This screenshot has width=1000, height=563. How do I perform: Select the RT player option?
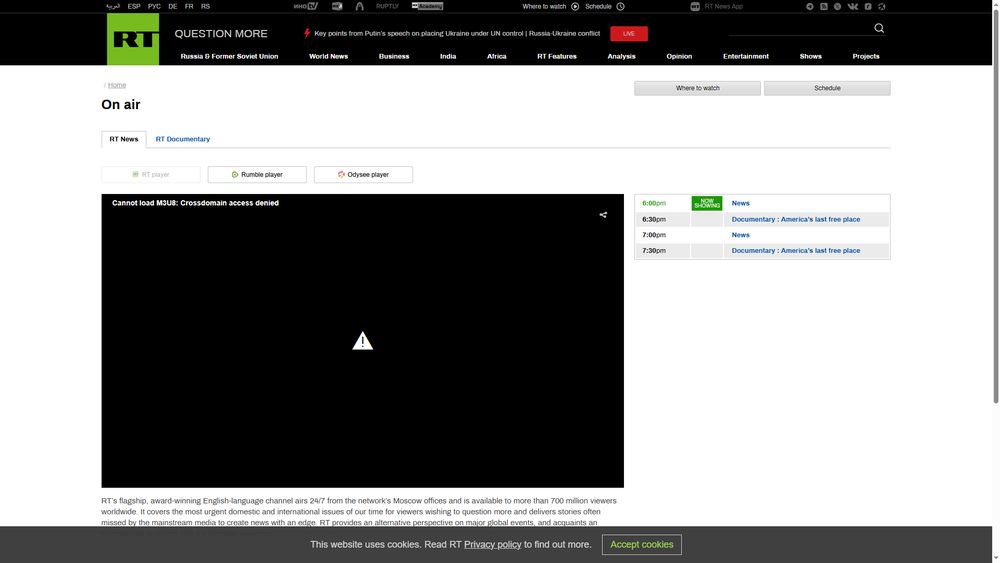point(151,175)
